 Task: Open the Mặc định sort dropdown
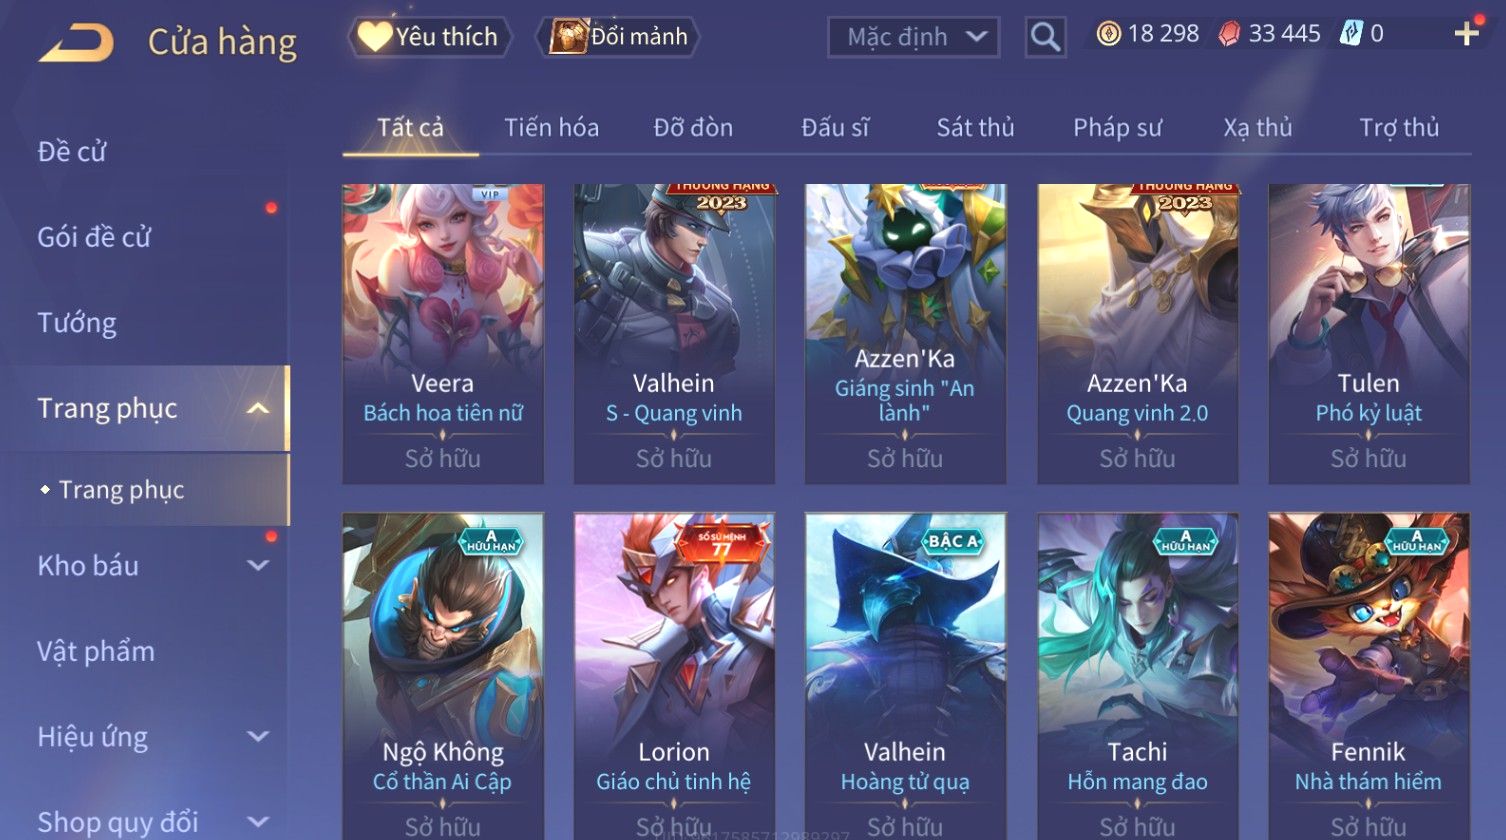point(913,37)
